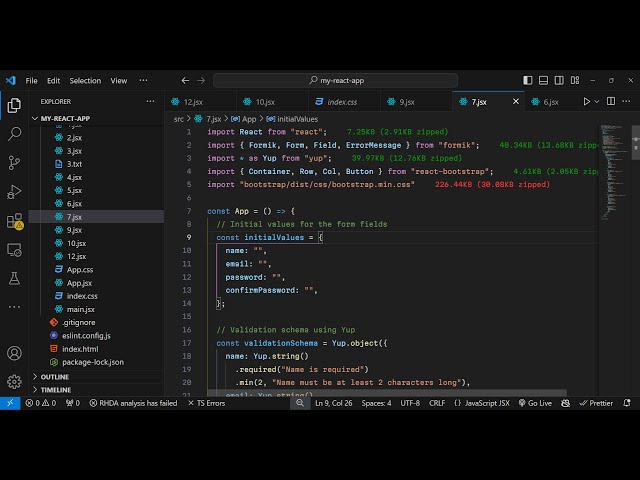Open the Search view in activity bar

coord(14,133)
